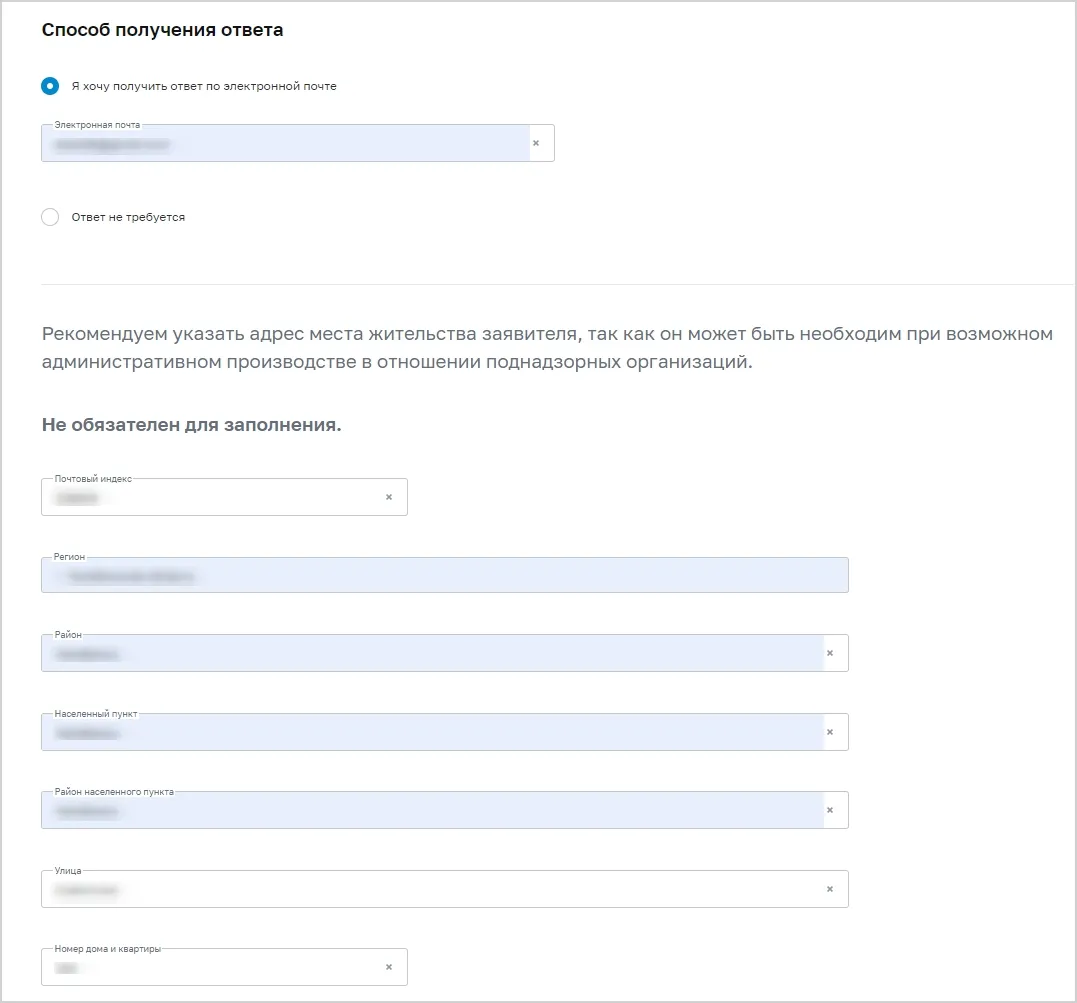Open the Населенный пункт combo field

[x=432, y=732]
